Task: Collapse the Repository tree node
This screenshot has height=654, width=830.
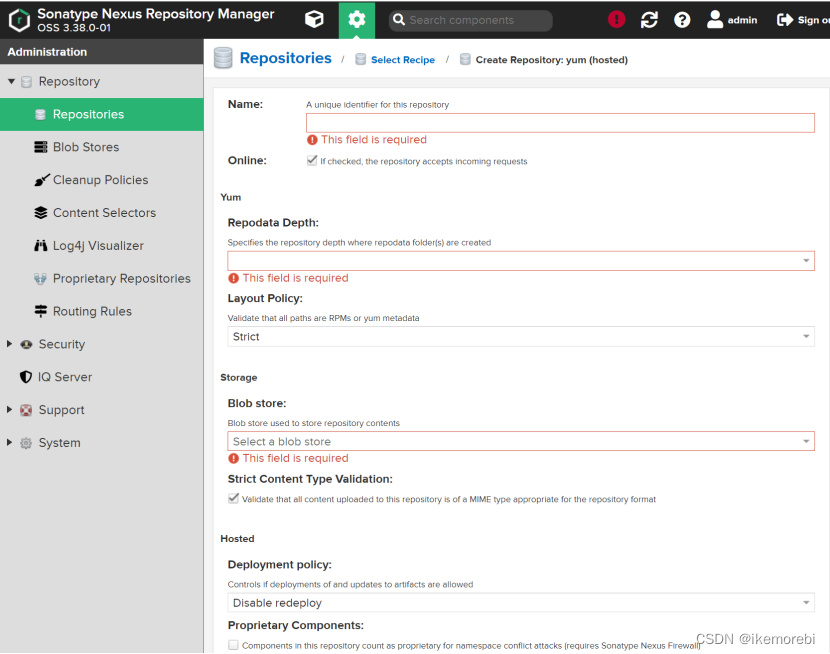Action: coord(11,81)
